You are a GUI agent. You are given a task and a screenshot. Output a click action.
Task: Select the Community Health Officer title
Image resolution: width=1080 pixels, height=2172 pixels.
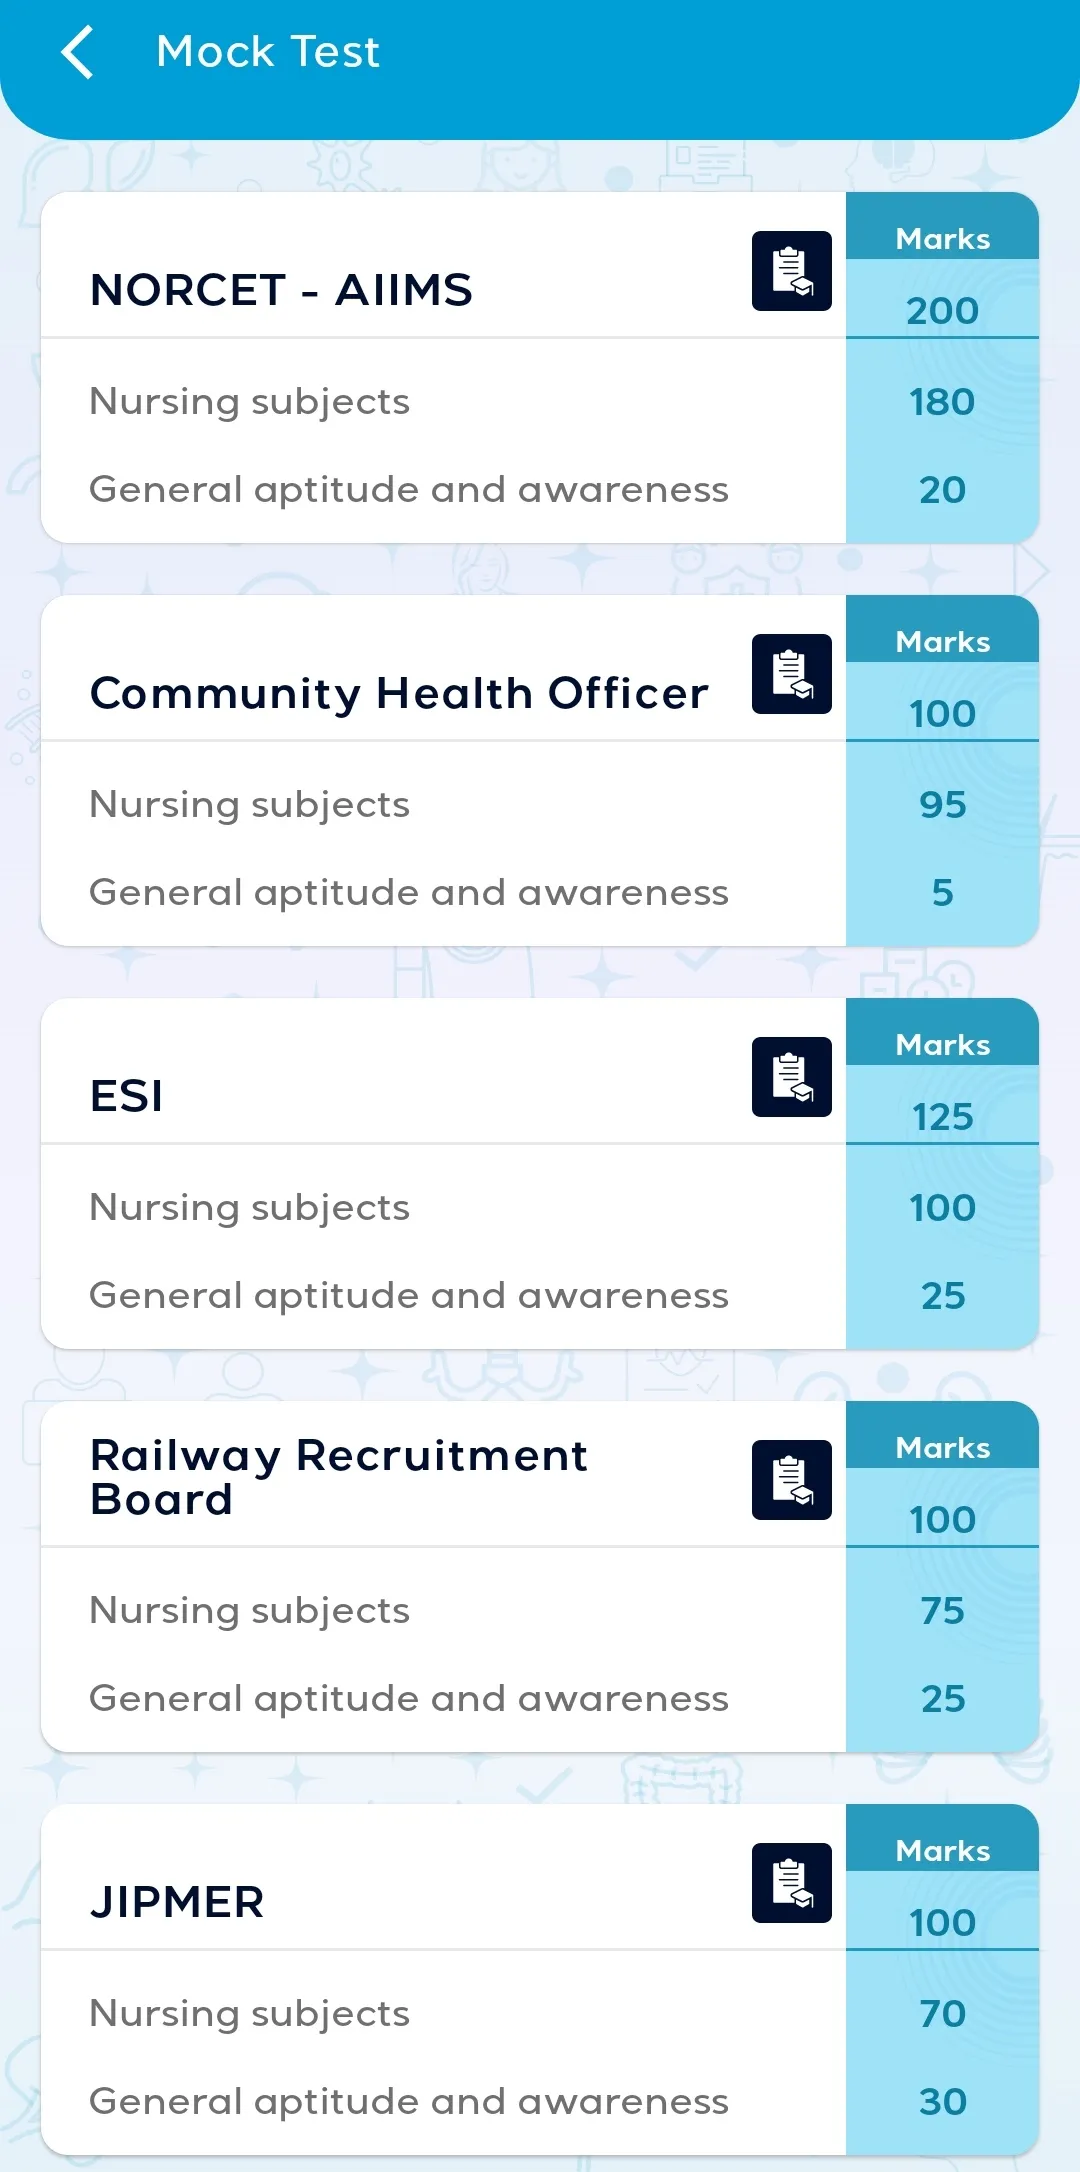[399, 693]
